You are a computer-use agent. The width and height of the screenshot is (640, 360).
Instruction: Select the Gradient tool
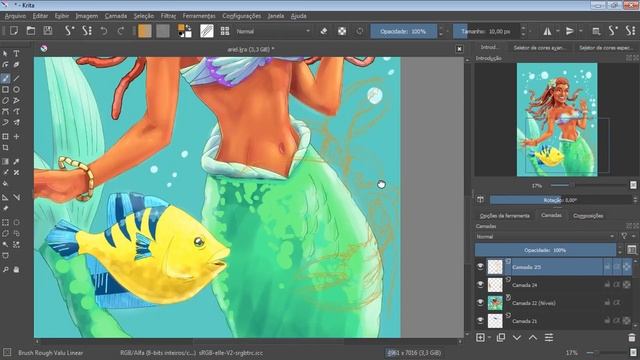[x=5, y=162]
